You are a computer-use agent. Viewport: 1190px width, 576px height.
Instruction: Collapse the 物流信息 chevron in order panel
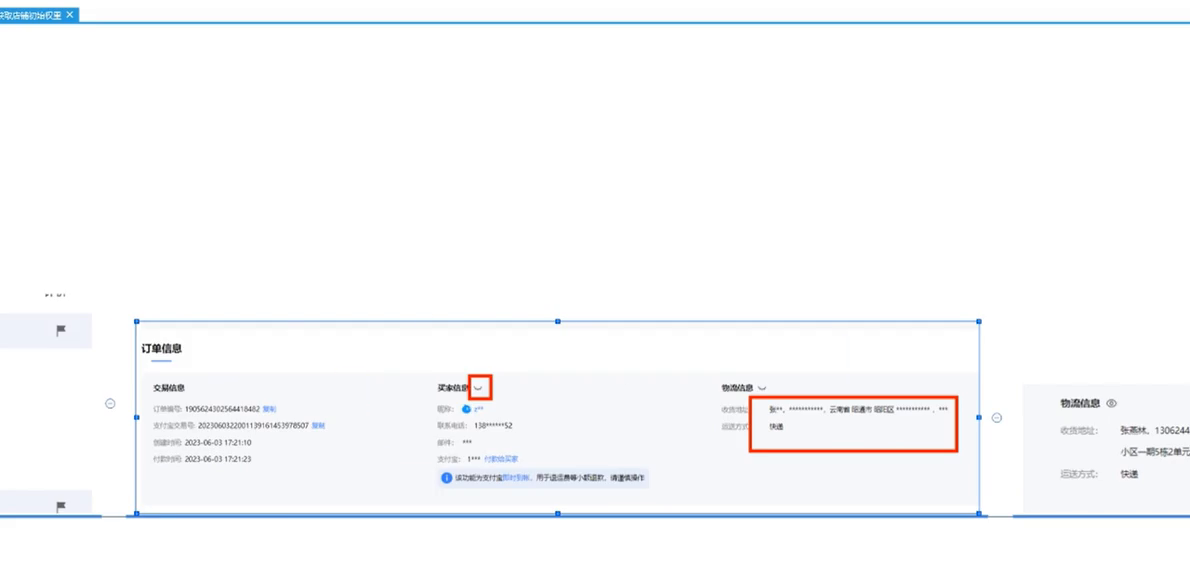[762, 389]
